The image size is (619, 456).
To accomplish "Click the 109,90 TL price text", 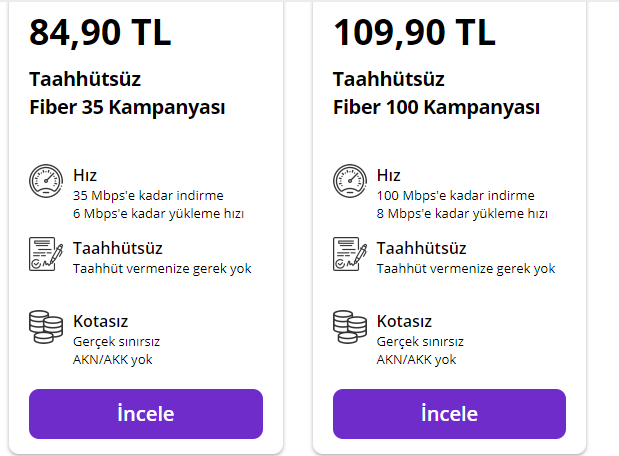I will (x=414, y=32).
